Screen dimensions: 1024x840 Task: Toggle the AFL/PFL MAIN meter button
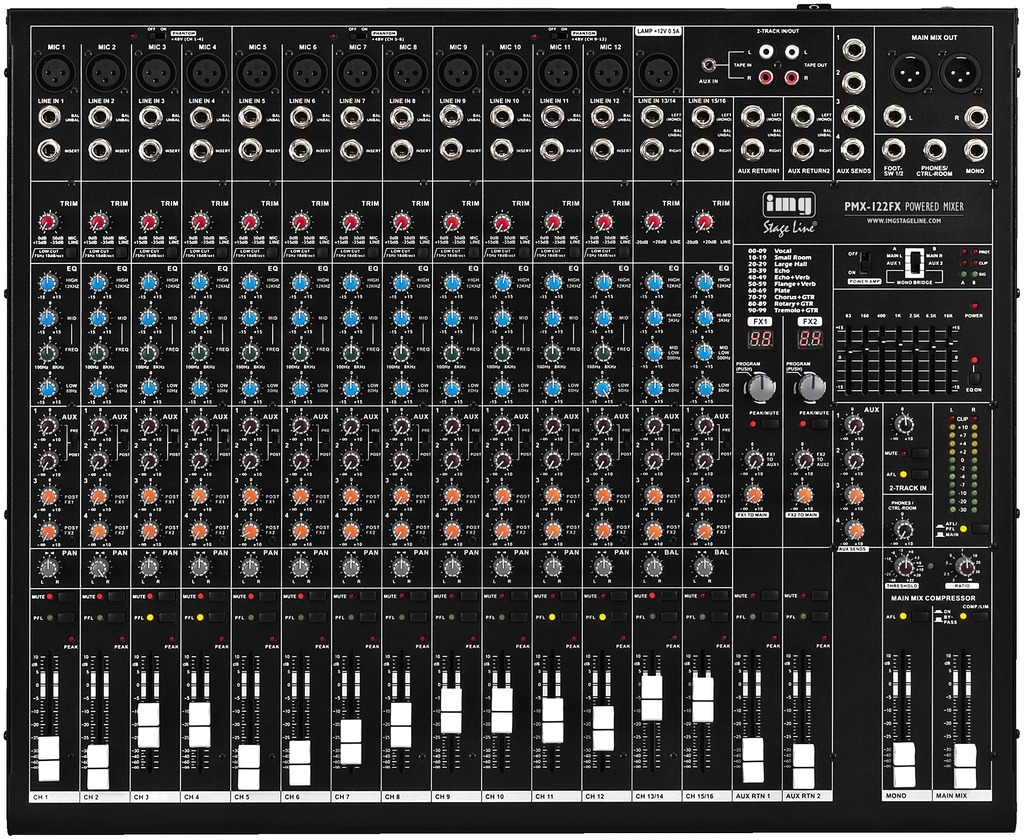(x=980, y=528)
